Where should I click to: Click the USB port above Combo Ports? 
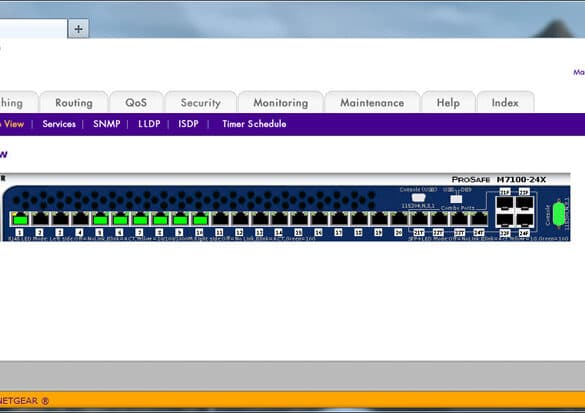[x=456, y=199]
